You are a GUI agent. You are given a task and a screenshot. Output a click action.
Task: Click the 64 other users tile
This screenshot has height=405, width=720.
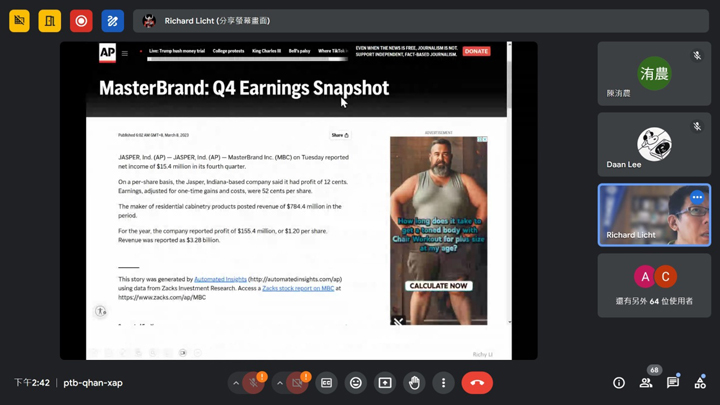[x=654, y=286]
